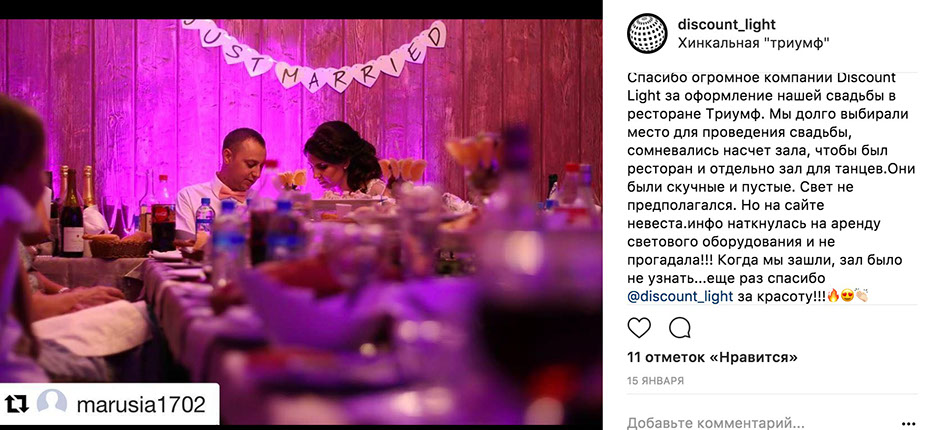
Task: Click the Just Married banner in the photo
Action: [x=314, y=55]
